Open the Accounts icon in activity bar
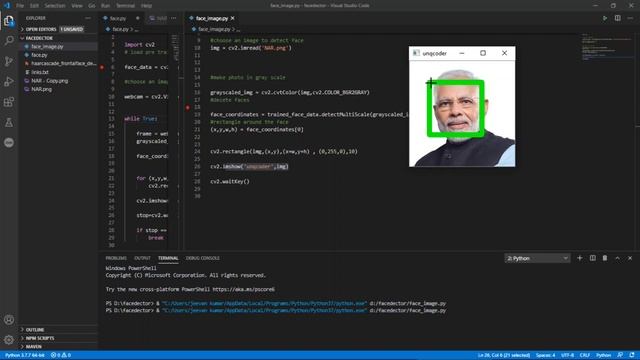This screenshot has height=360, width=640. coord(9,320)
